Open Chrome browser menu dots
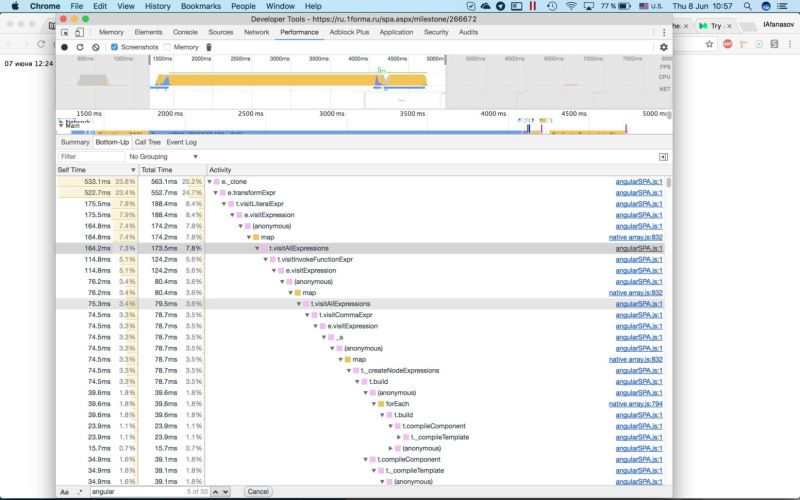 click(x=790, y=44)
